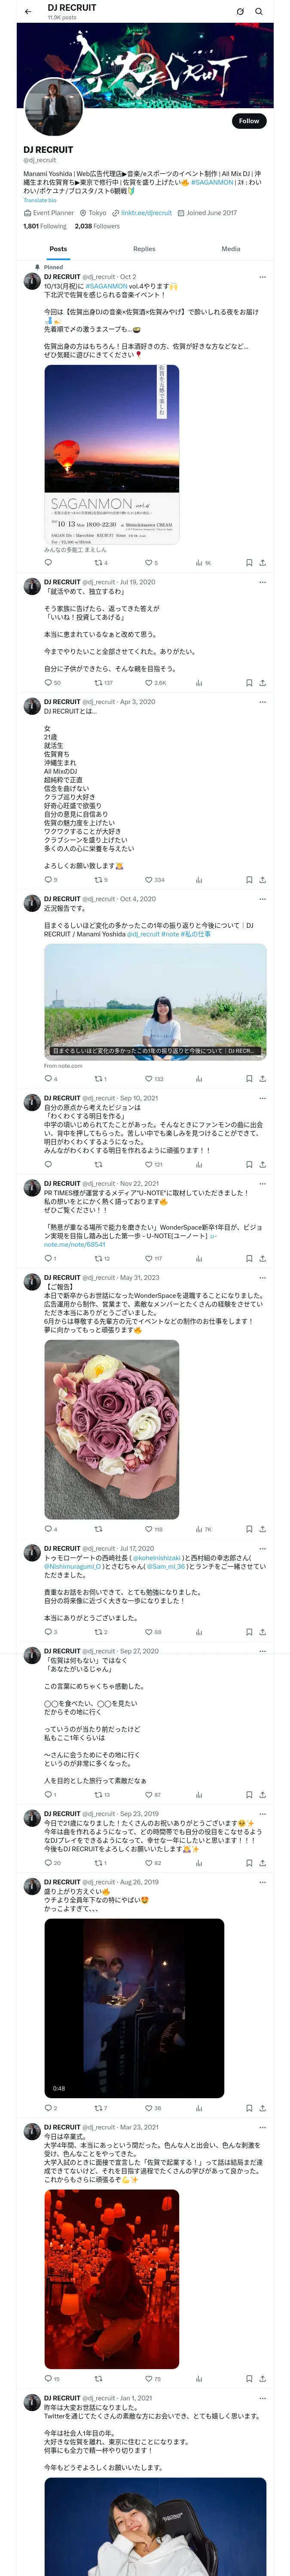Image resolution: width=290 pixels, height=2576 pixels.
Task: Retweet the Jul 19, 2020 post
Action: tap(103, 683)
